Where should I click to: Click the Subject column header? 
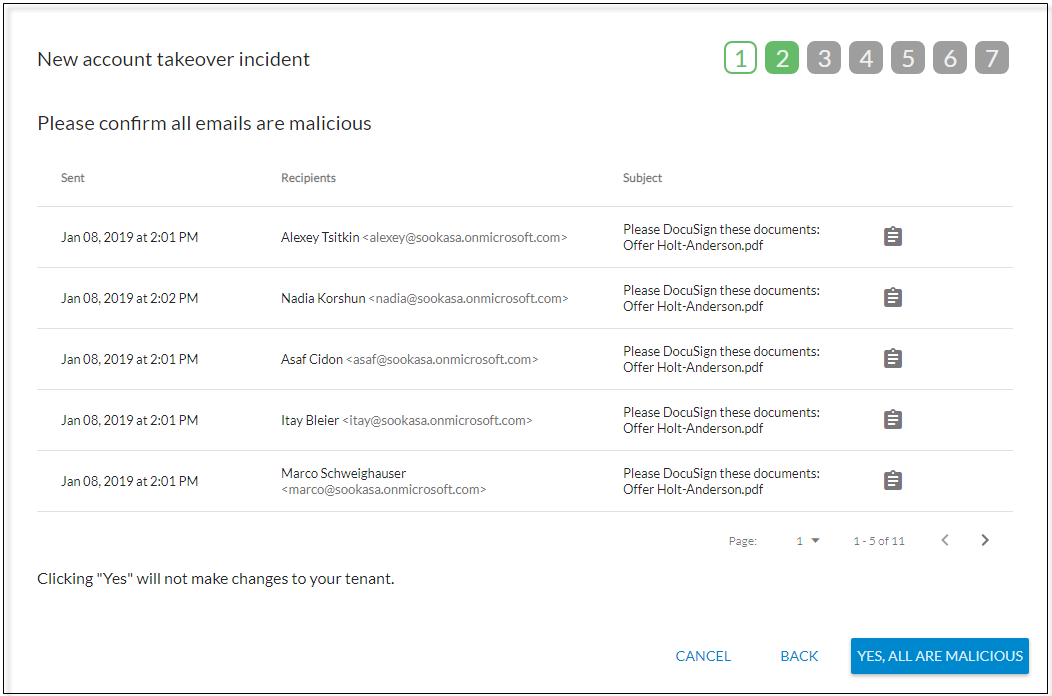click(642, 177)
